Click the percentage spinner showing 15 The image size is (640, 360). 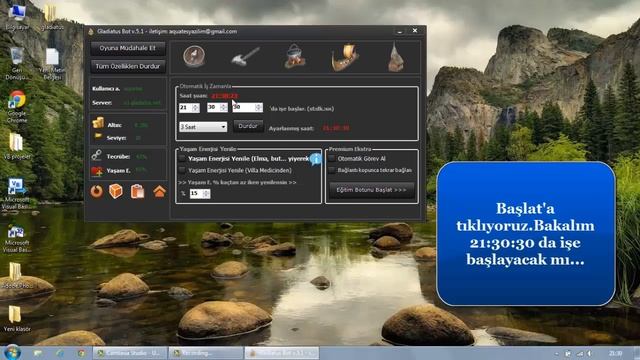point(200,193)
